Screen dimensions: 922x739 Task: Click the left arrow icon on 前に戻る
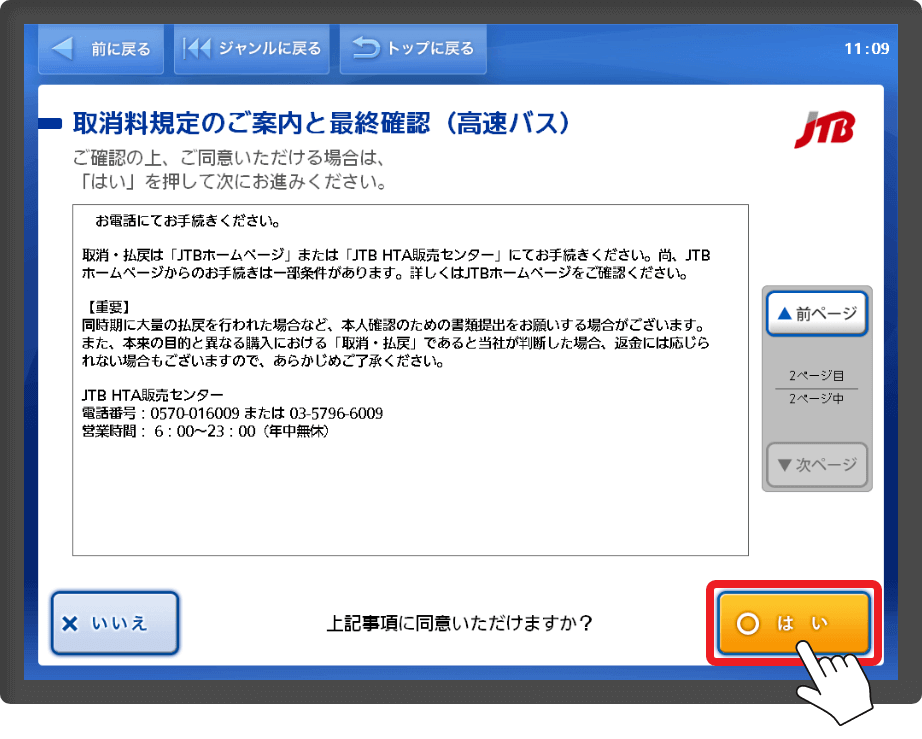(63, 48)
